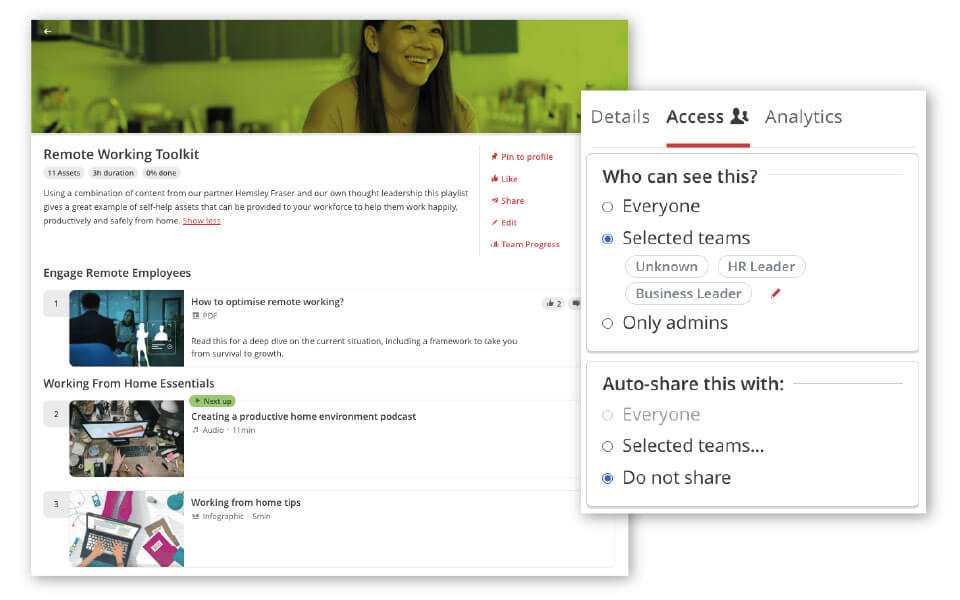Open the home environment podcast thumbnail

[x=127, y=438]
